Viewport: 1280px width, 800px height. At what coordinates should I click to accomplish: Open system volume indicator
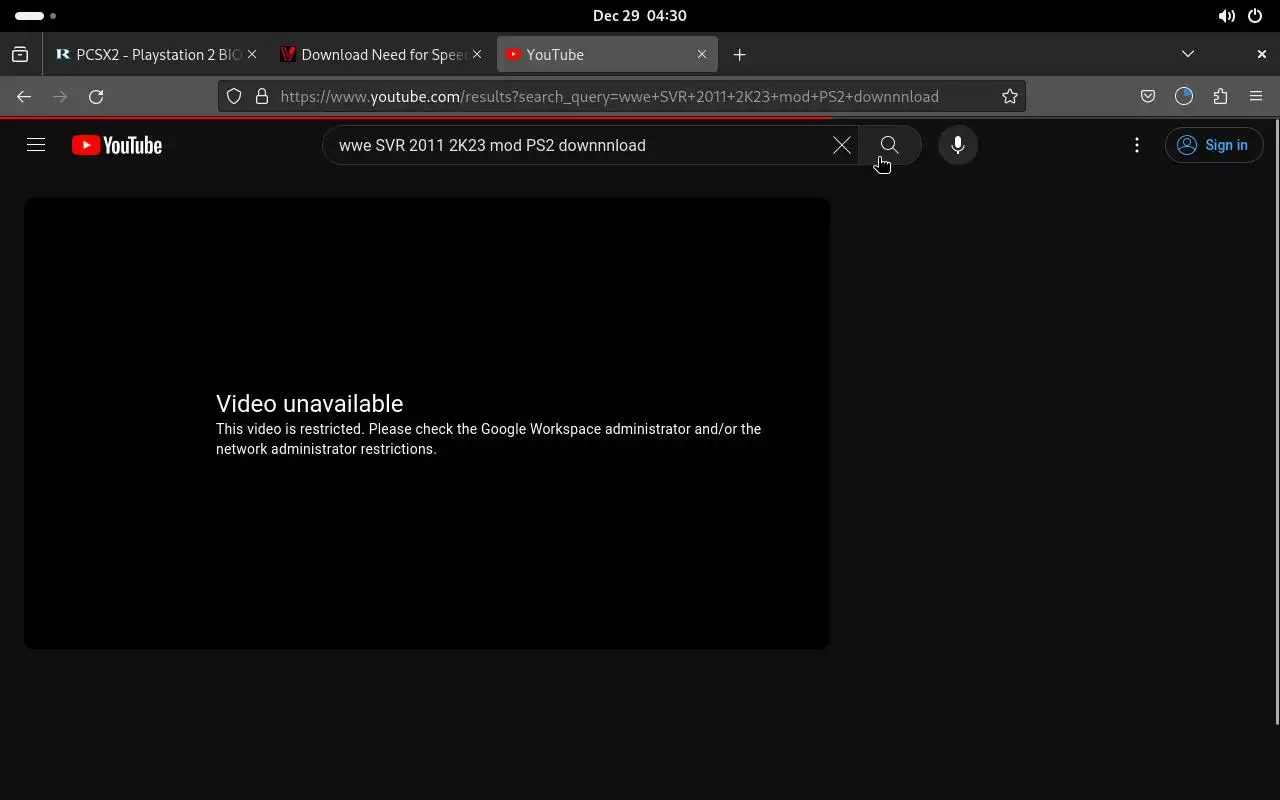click(1226, 16)
